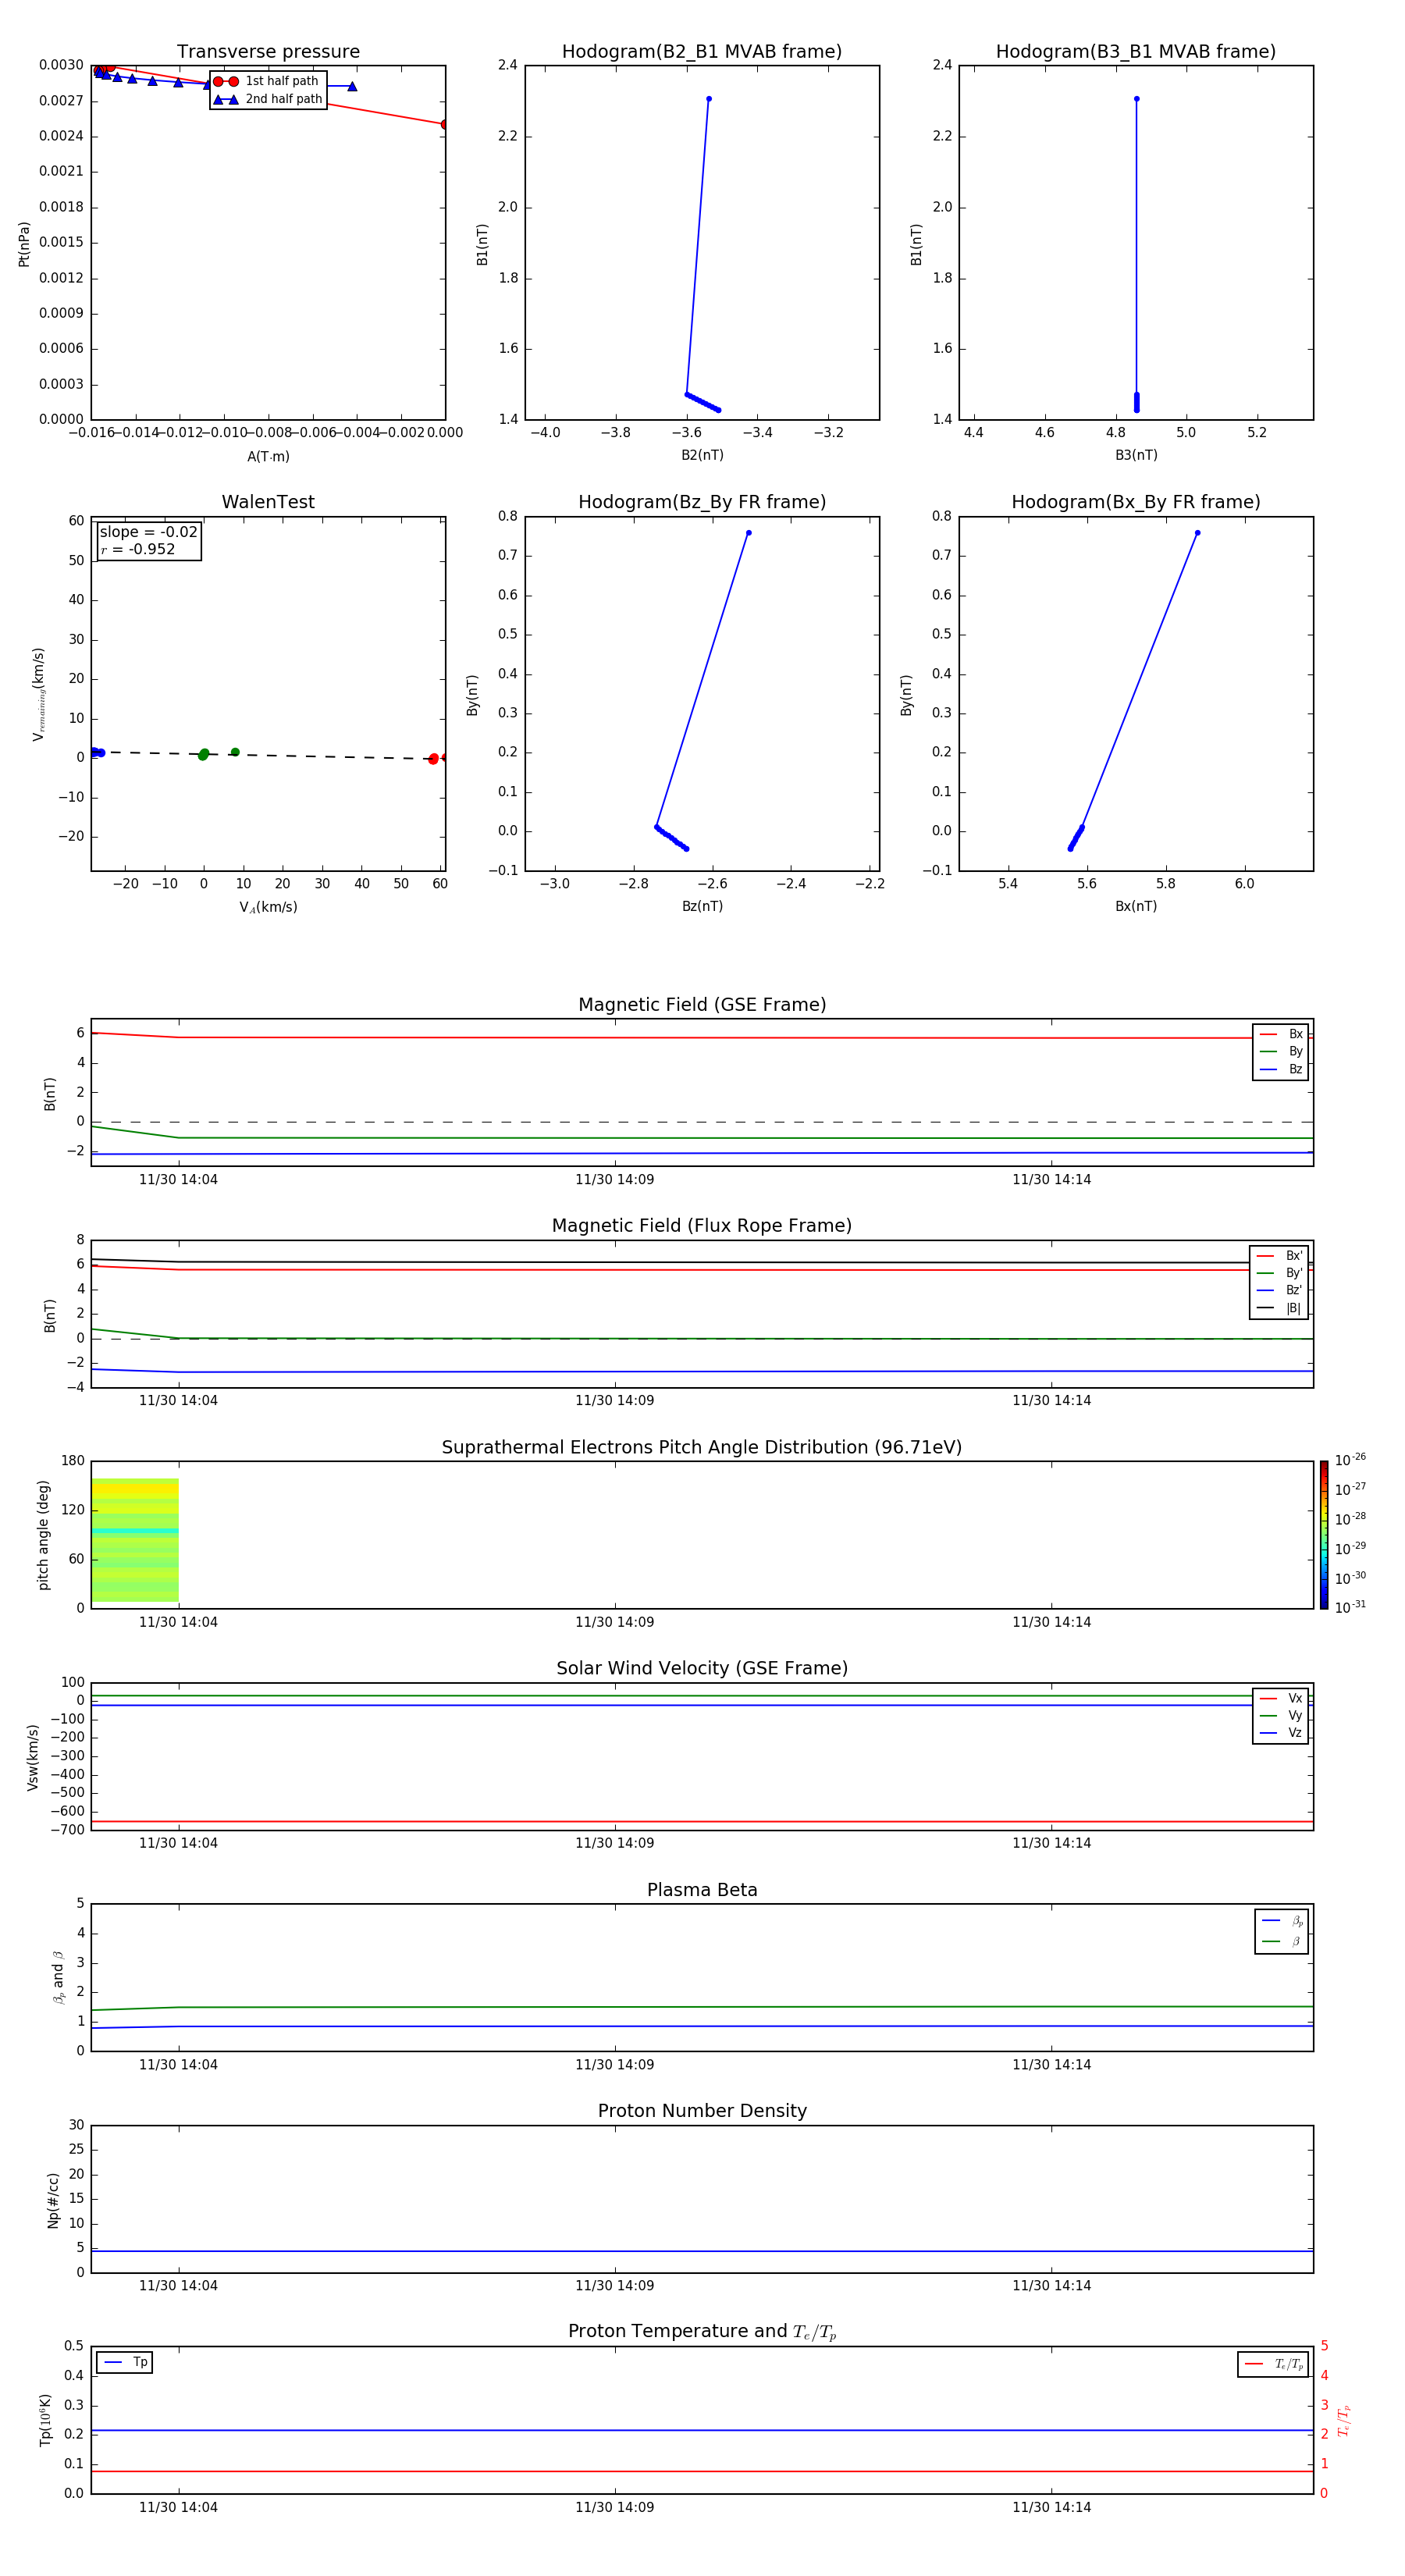The height and width of the screenshot is (2576, 1405).
Task: Click the "Hodogram(B3_B1 MVAB frame)" title
Action: 1136,52
